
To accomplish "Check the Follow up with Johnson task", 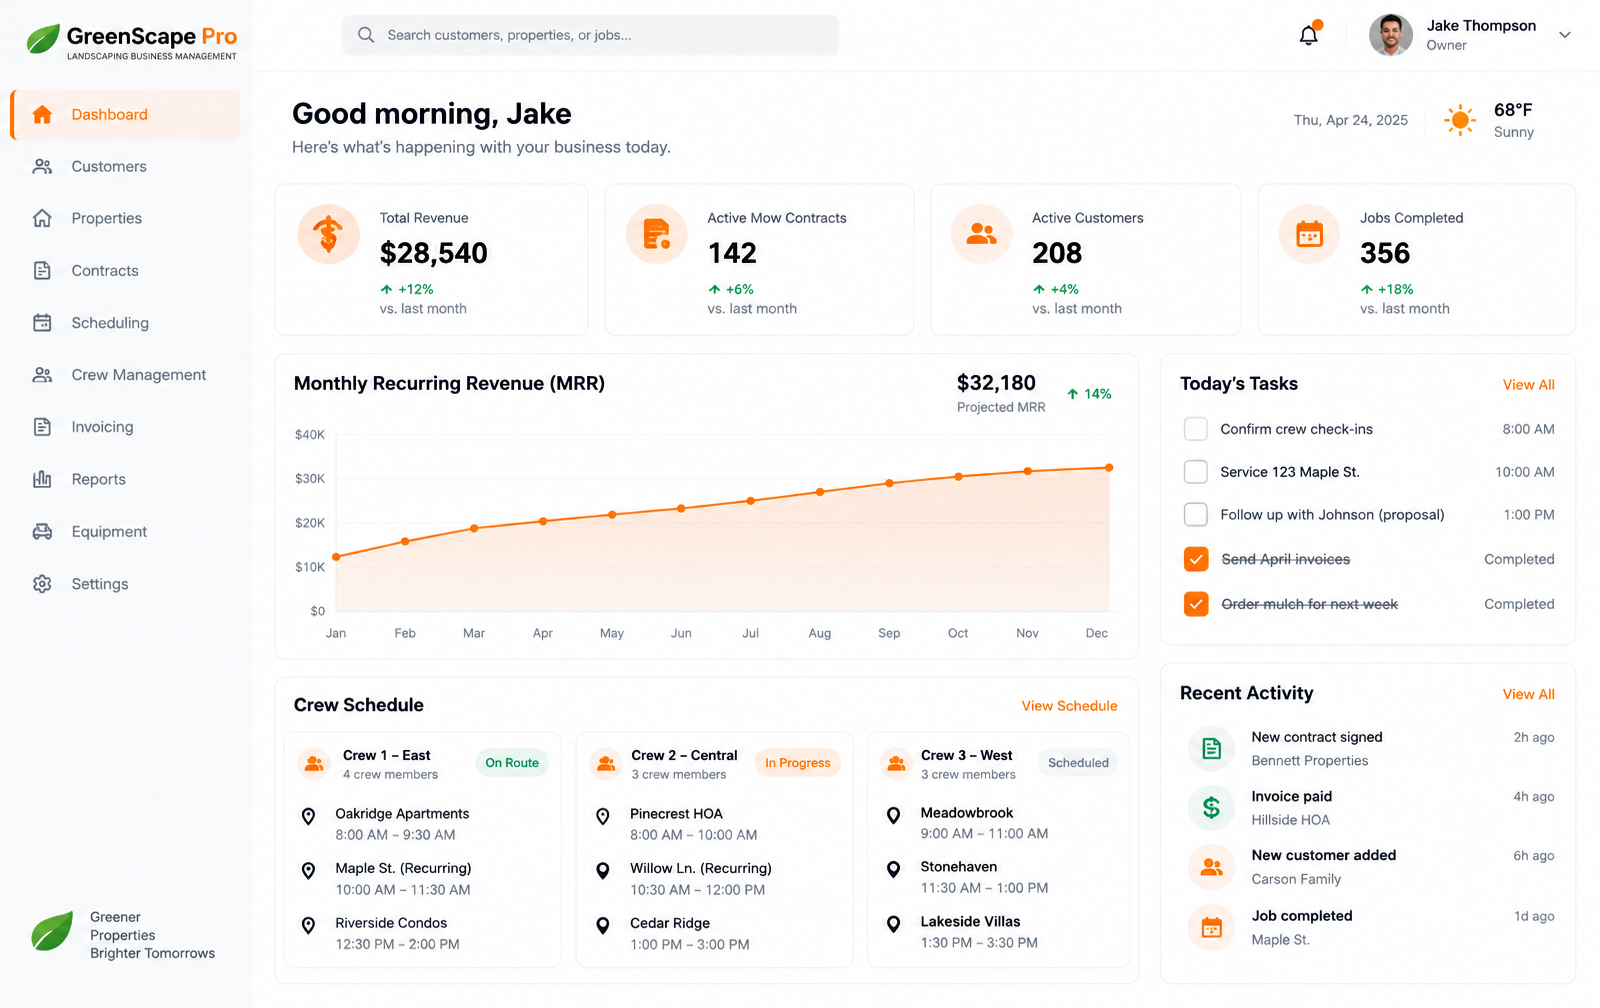I will [1196, 515].
